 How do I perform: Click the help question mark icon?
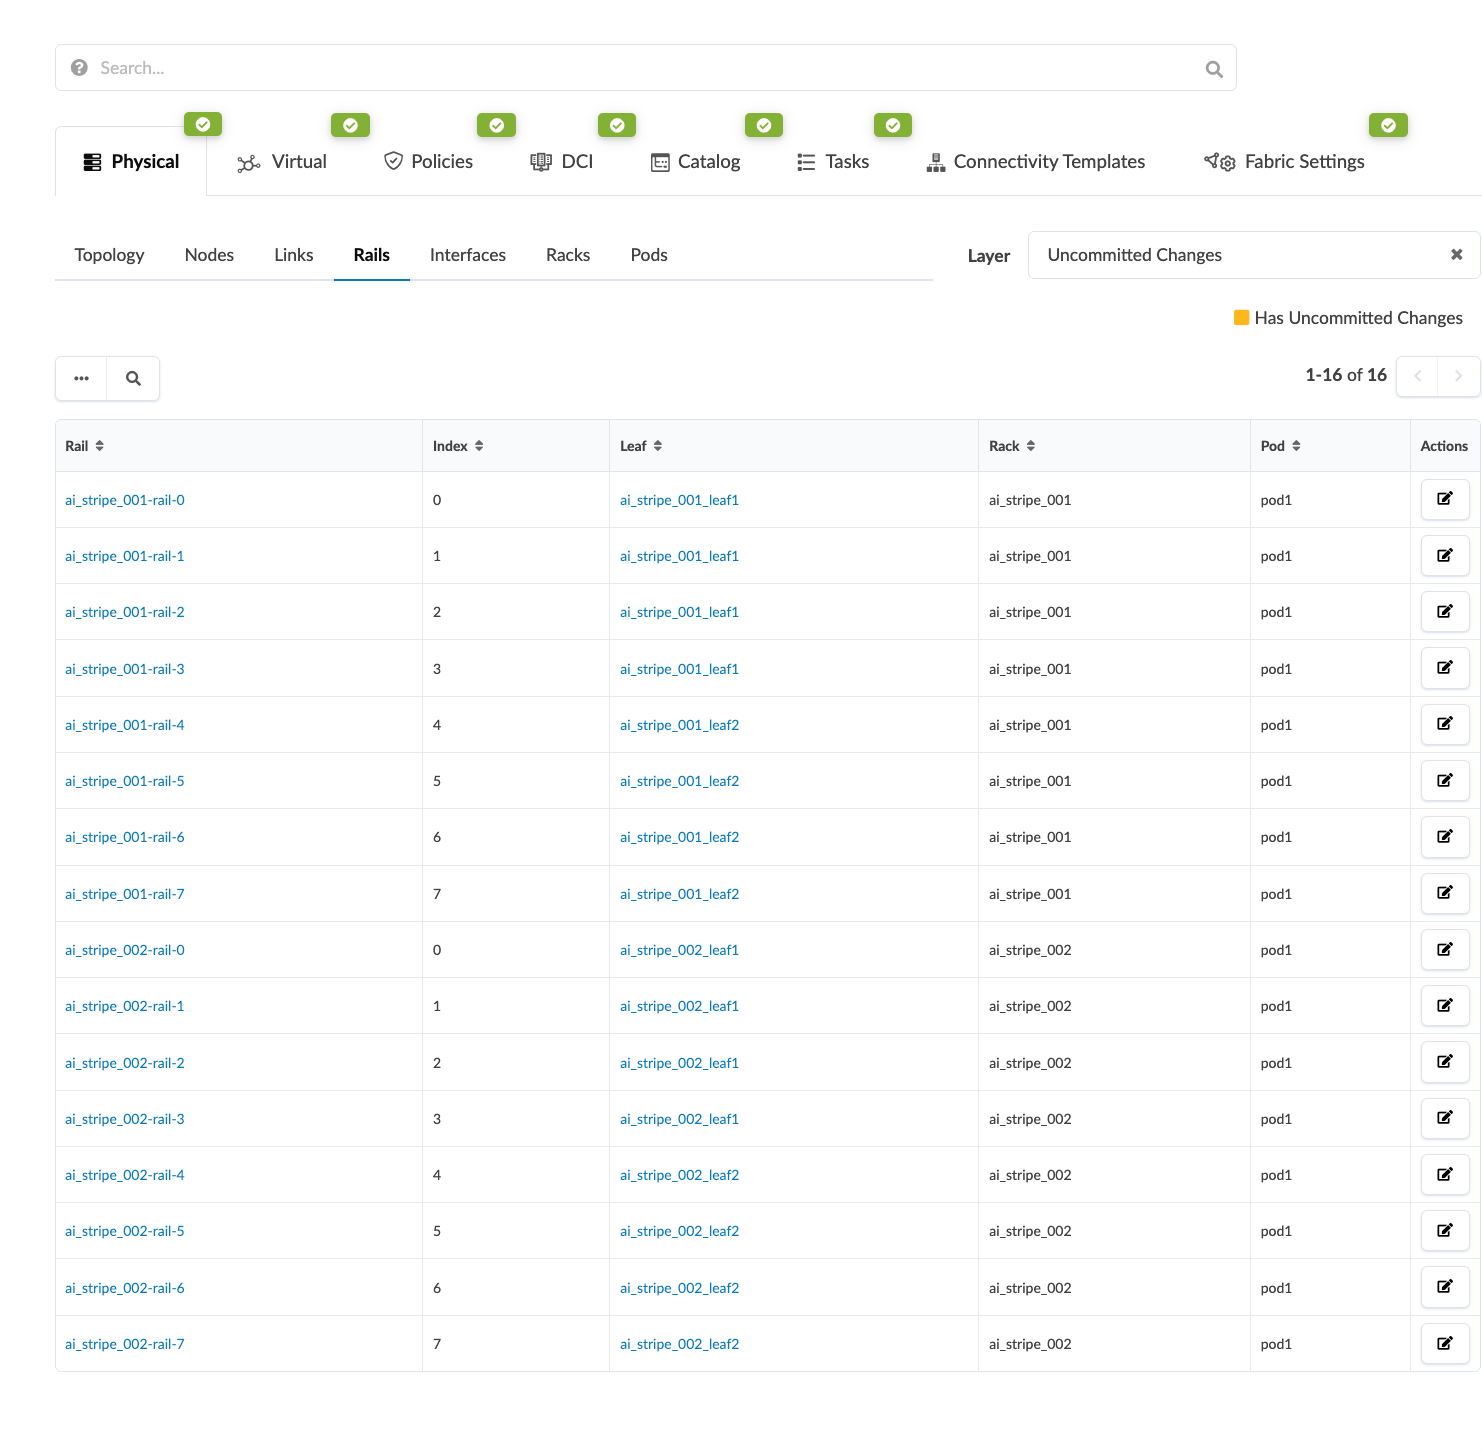pyautogui.click(x=79, y=68)
